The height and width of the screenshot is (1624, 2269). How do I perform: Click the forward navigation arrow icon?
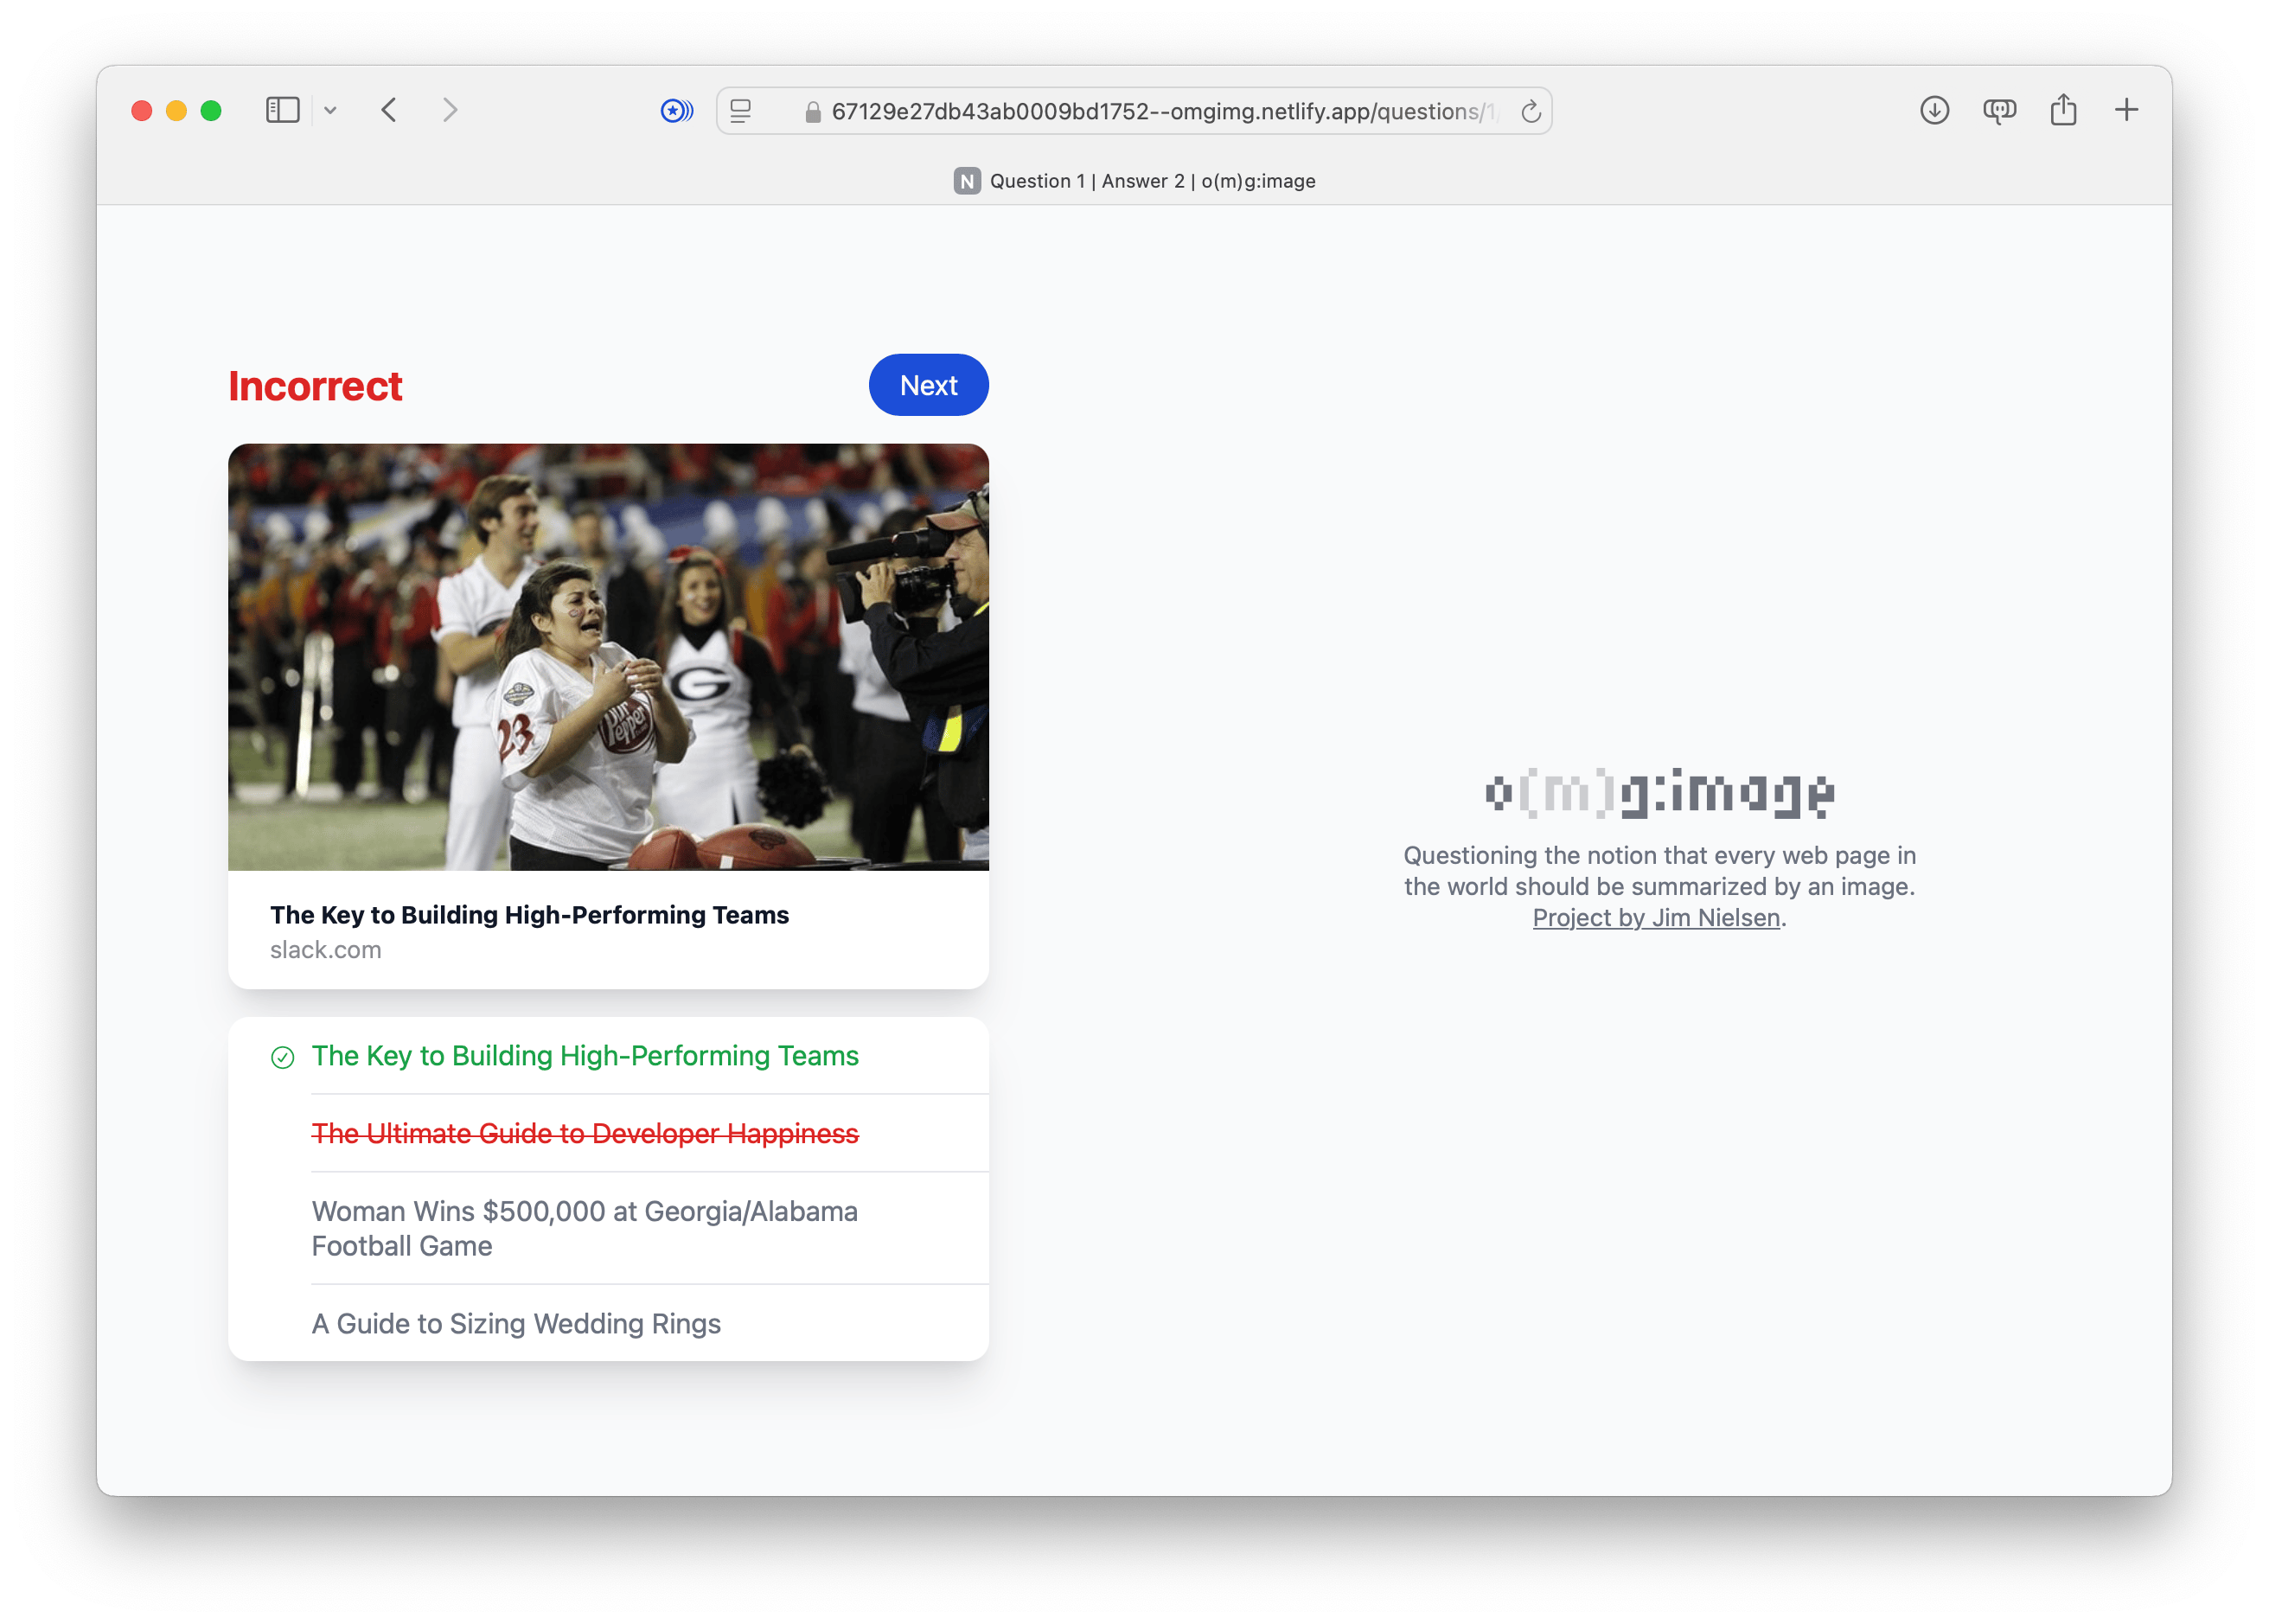(453, 112)
